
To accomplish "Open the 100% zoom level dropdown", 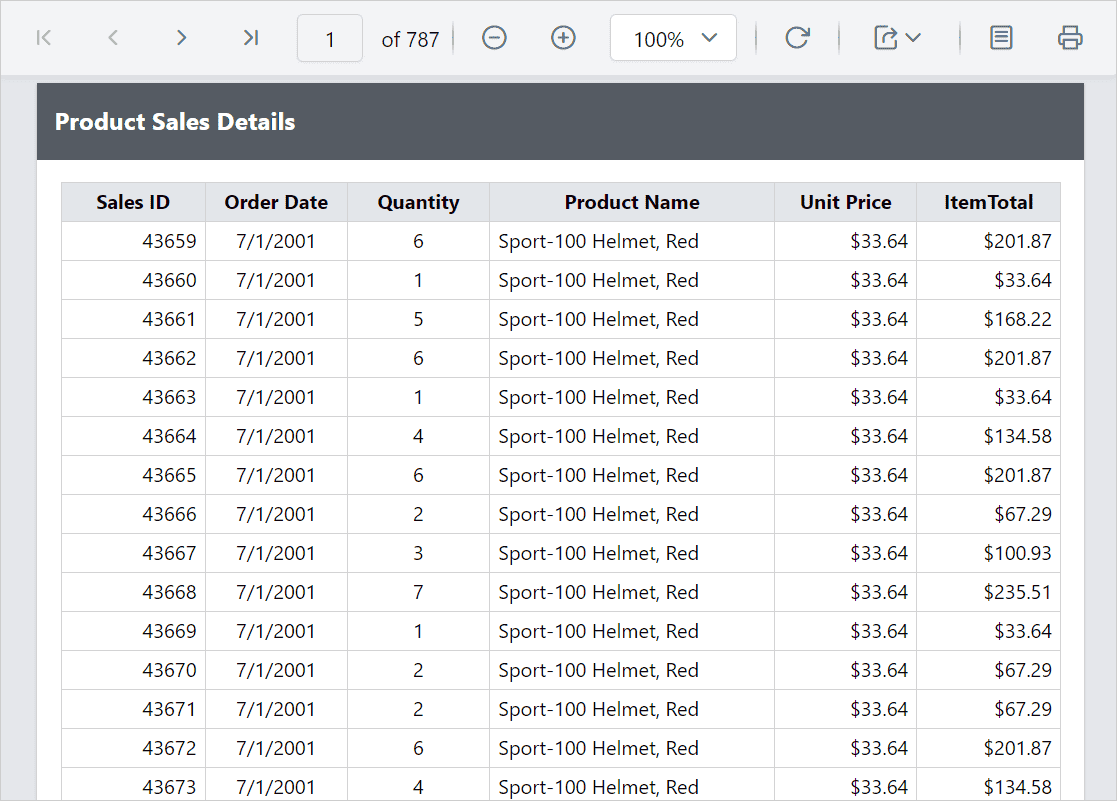I will tap(673, 38).
